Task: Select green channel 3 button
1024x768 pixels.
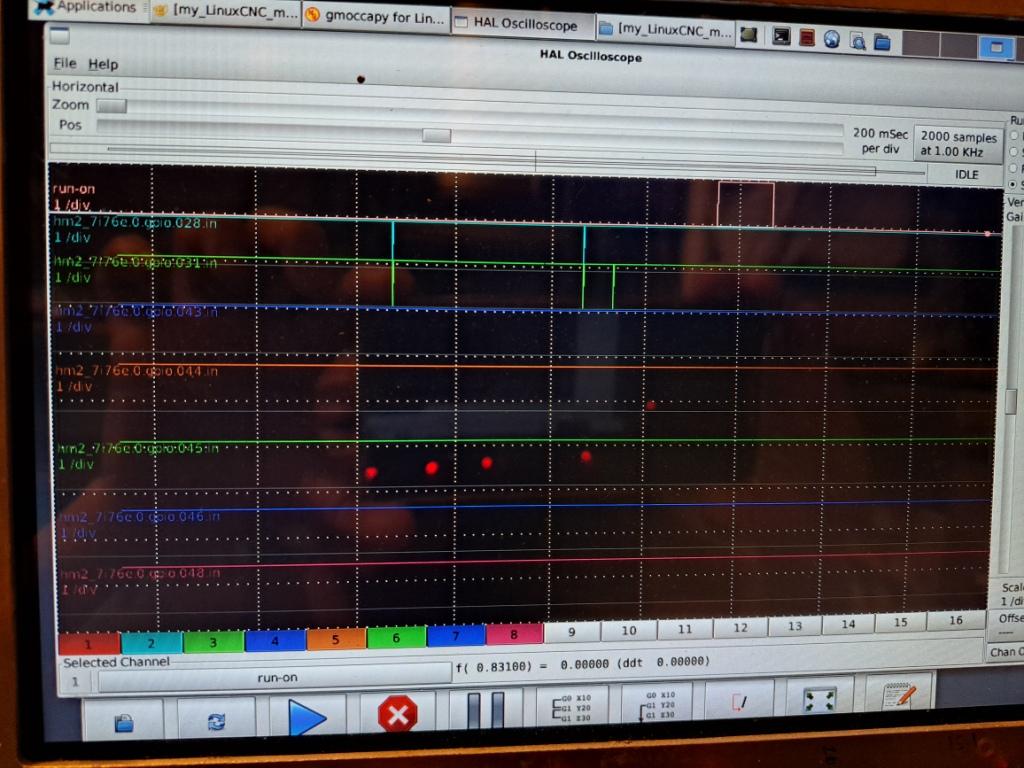Action: [213, 641]
